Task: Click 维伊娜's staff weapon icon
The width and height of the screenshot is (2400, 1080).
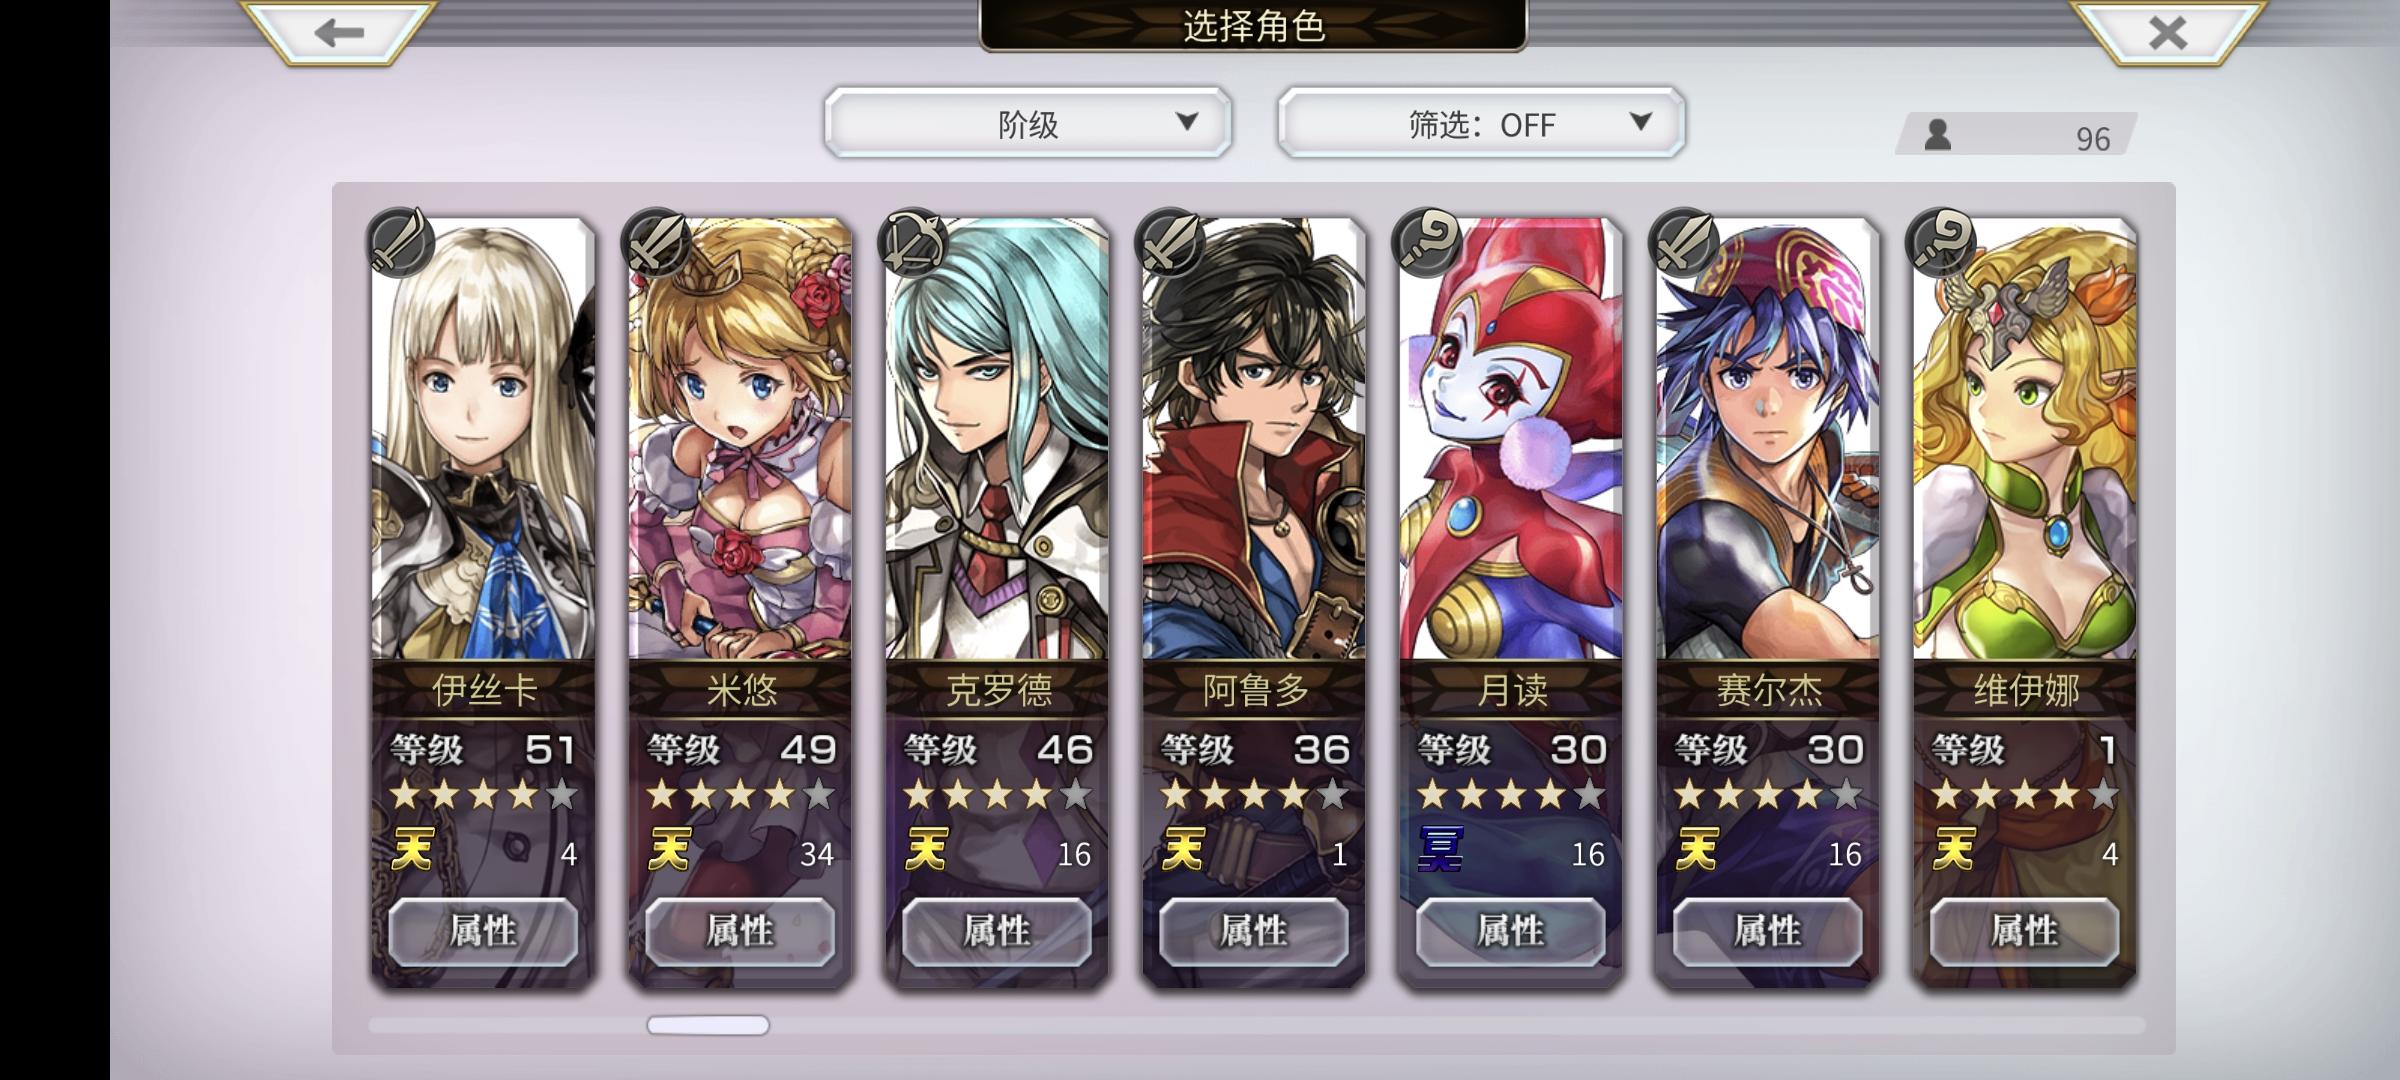Action: (x=1941, y=242)
